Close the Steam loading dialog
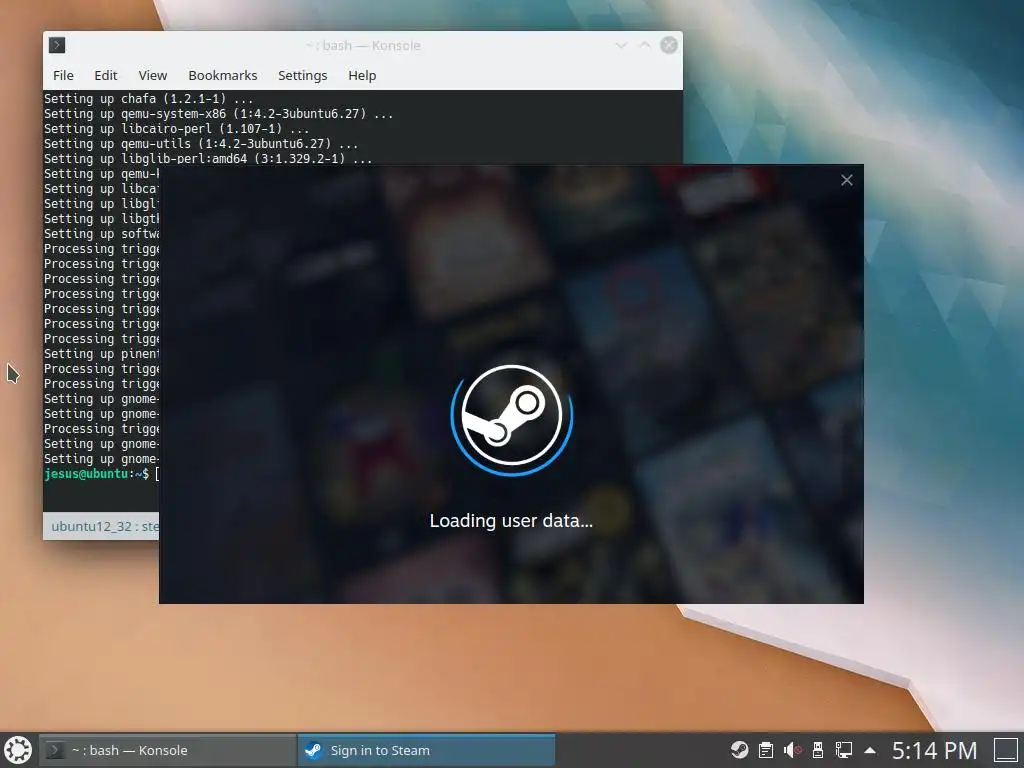The image size is (1024, 768). (x=846, y=180)
